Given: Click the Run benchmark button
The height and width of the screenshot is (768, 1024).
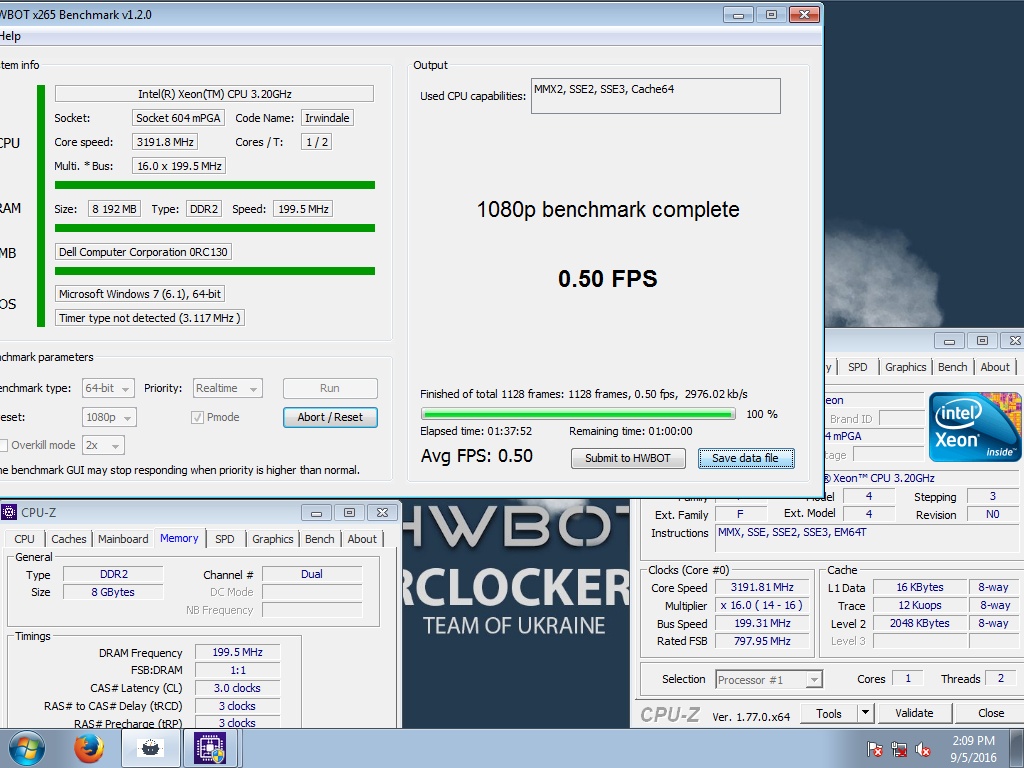Looking at the screenshot, I should pos(330,389).
